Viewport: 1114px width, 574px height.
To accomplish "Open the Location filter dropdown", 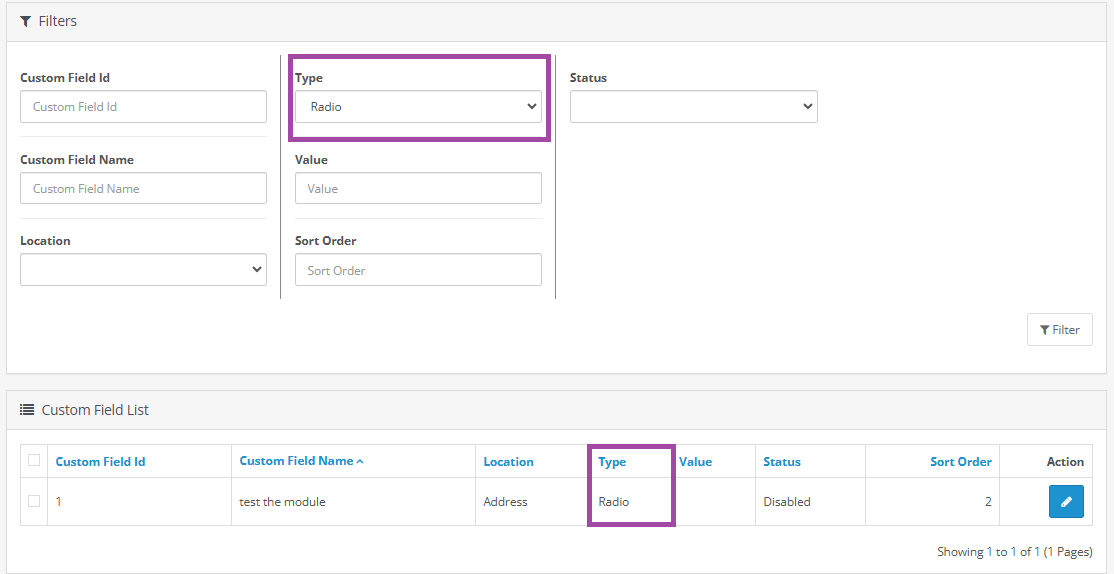I will (143, 270).
